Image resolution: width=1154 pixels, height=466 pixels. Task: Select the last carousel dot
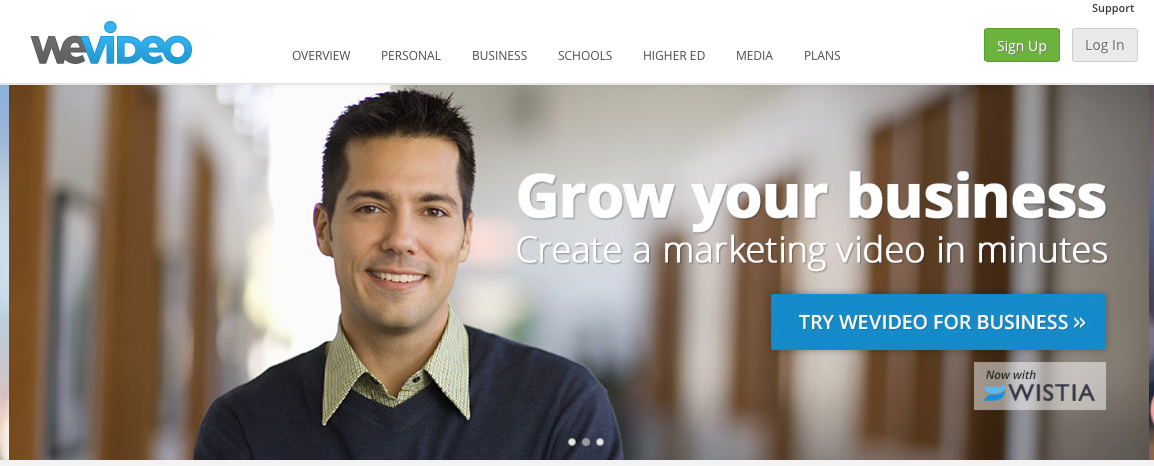click(600, 442)
